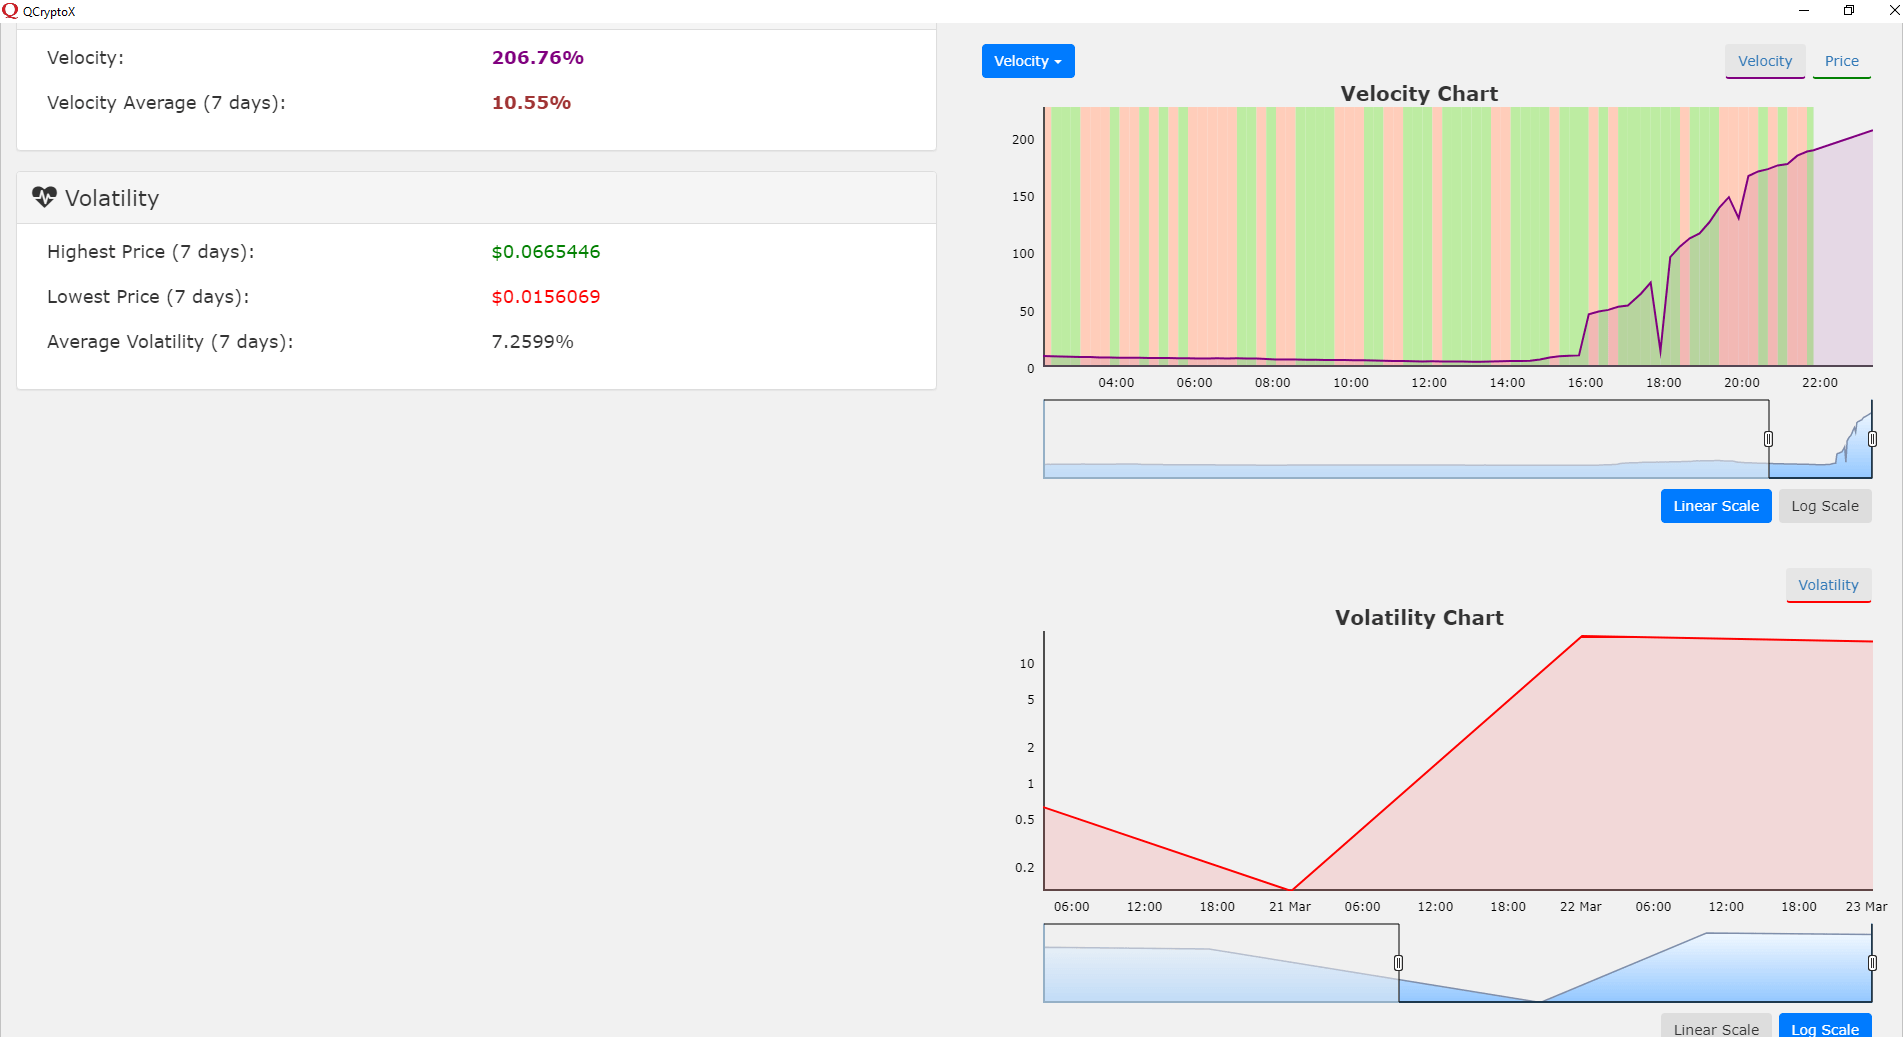This screenshot has height=1037, width=1903.
Task: Click the 22 Mar axis label
Action: pyautogui.click(x=1580, y=907)
